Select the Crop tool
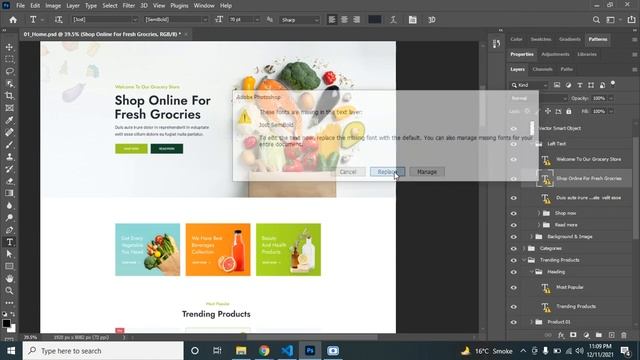This screenshot has width=640, height=360. point(9,96)
